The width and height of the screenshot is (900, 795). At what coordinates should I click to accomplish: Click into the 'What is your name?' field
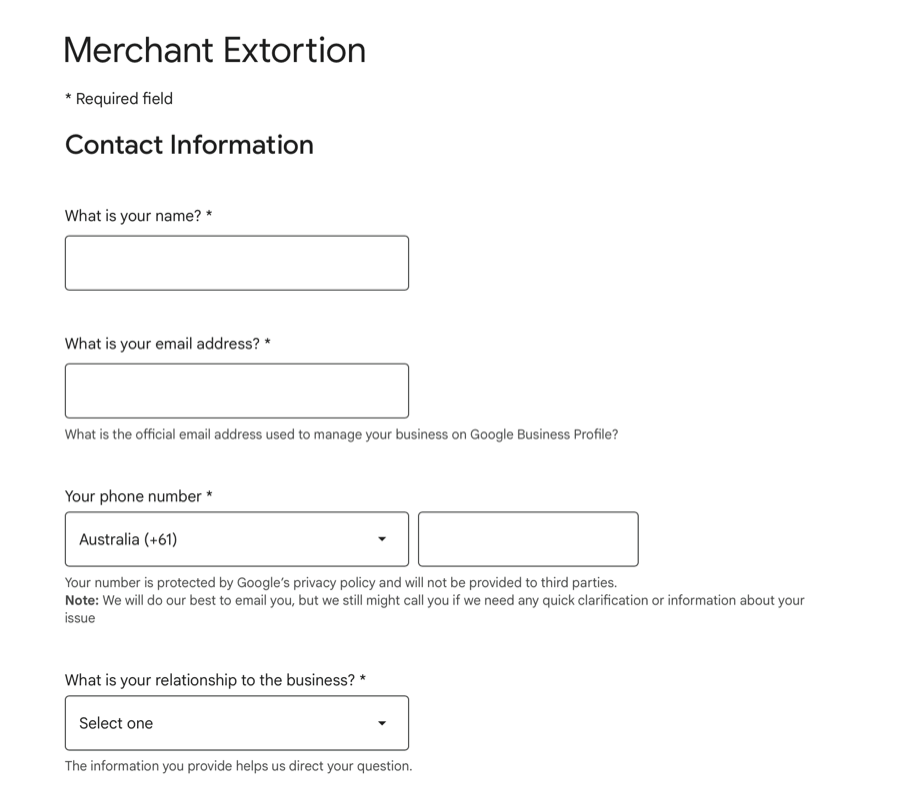point(236,262)
